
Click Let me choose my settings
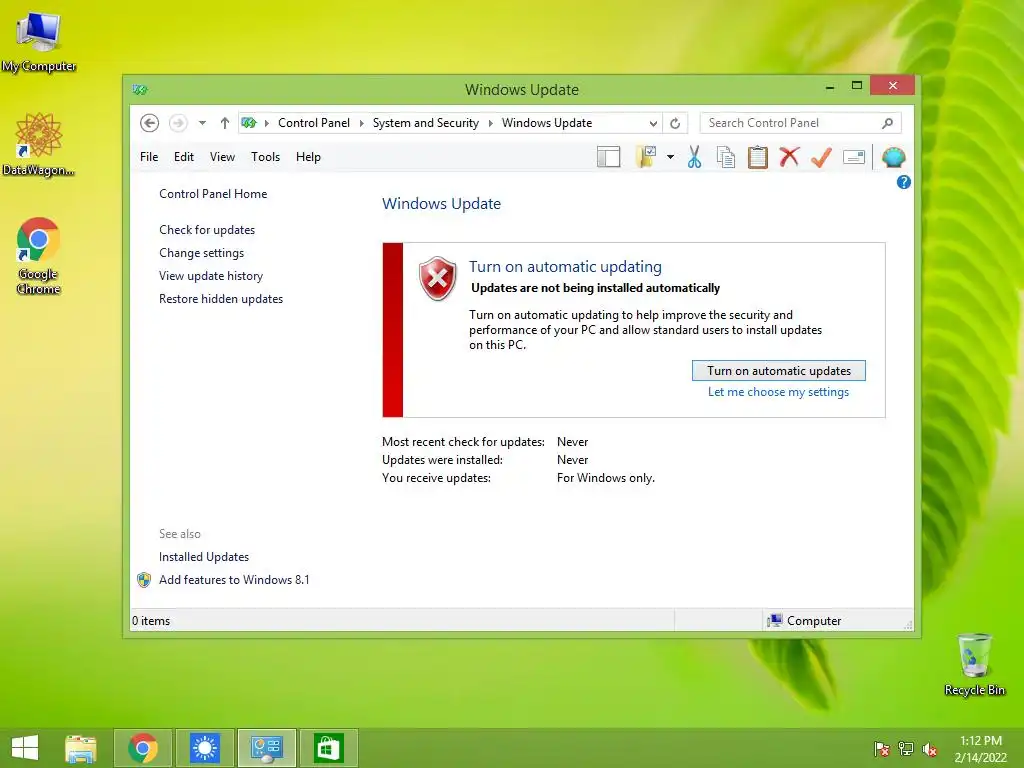pyautogui.click(x=778, y=392)
